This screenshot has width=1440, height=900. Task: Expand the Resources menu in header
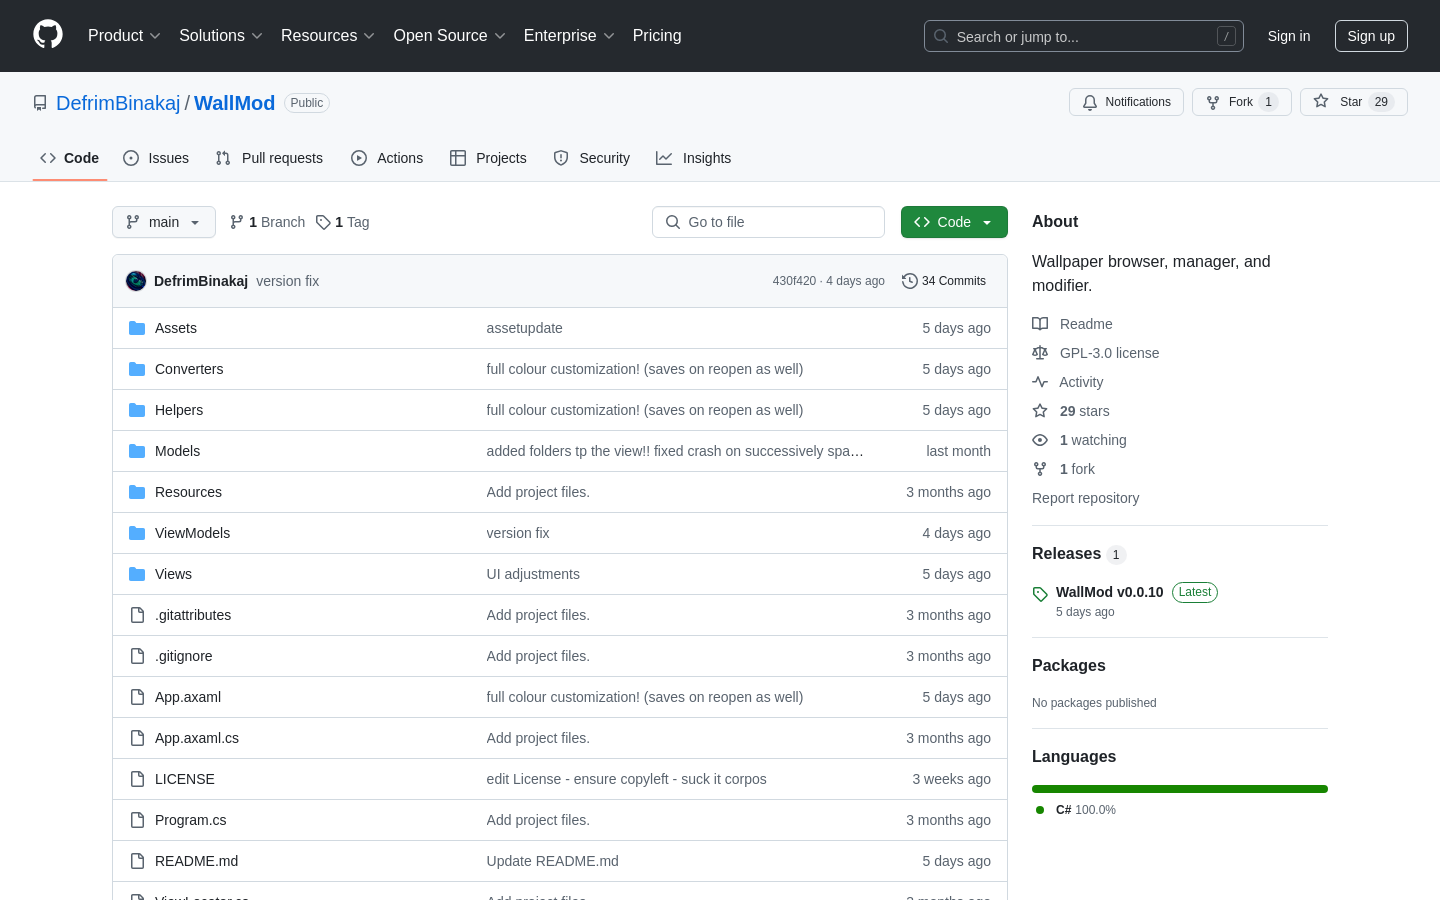click(328, 35)
